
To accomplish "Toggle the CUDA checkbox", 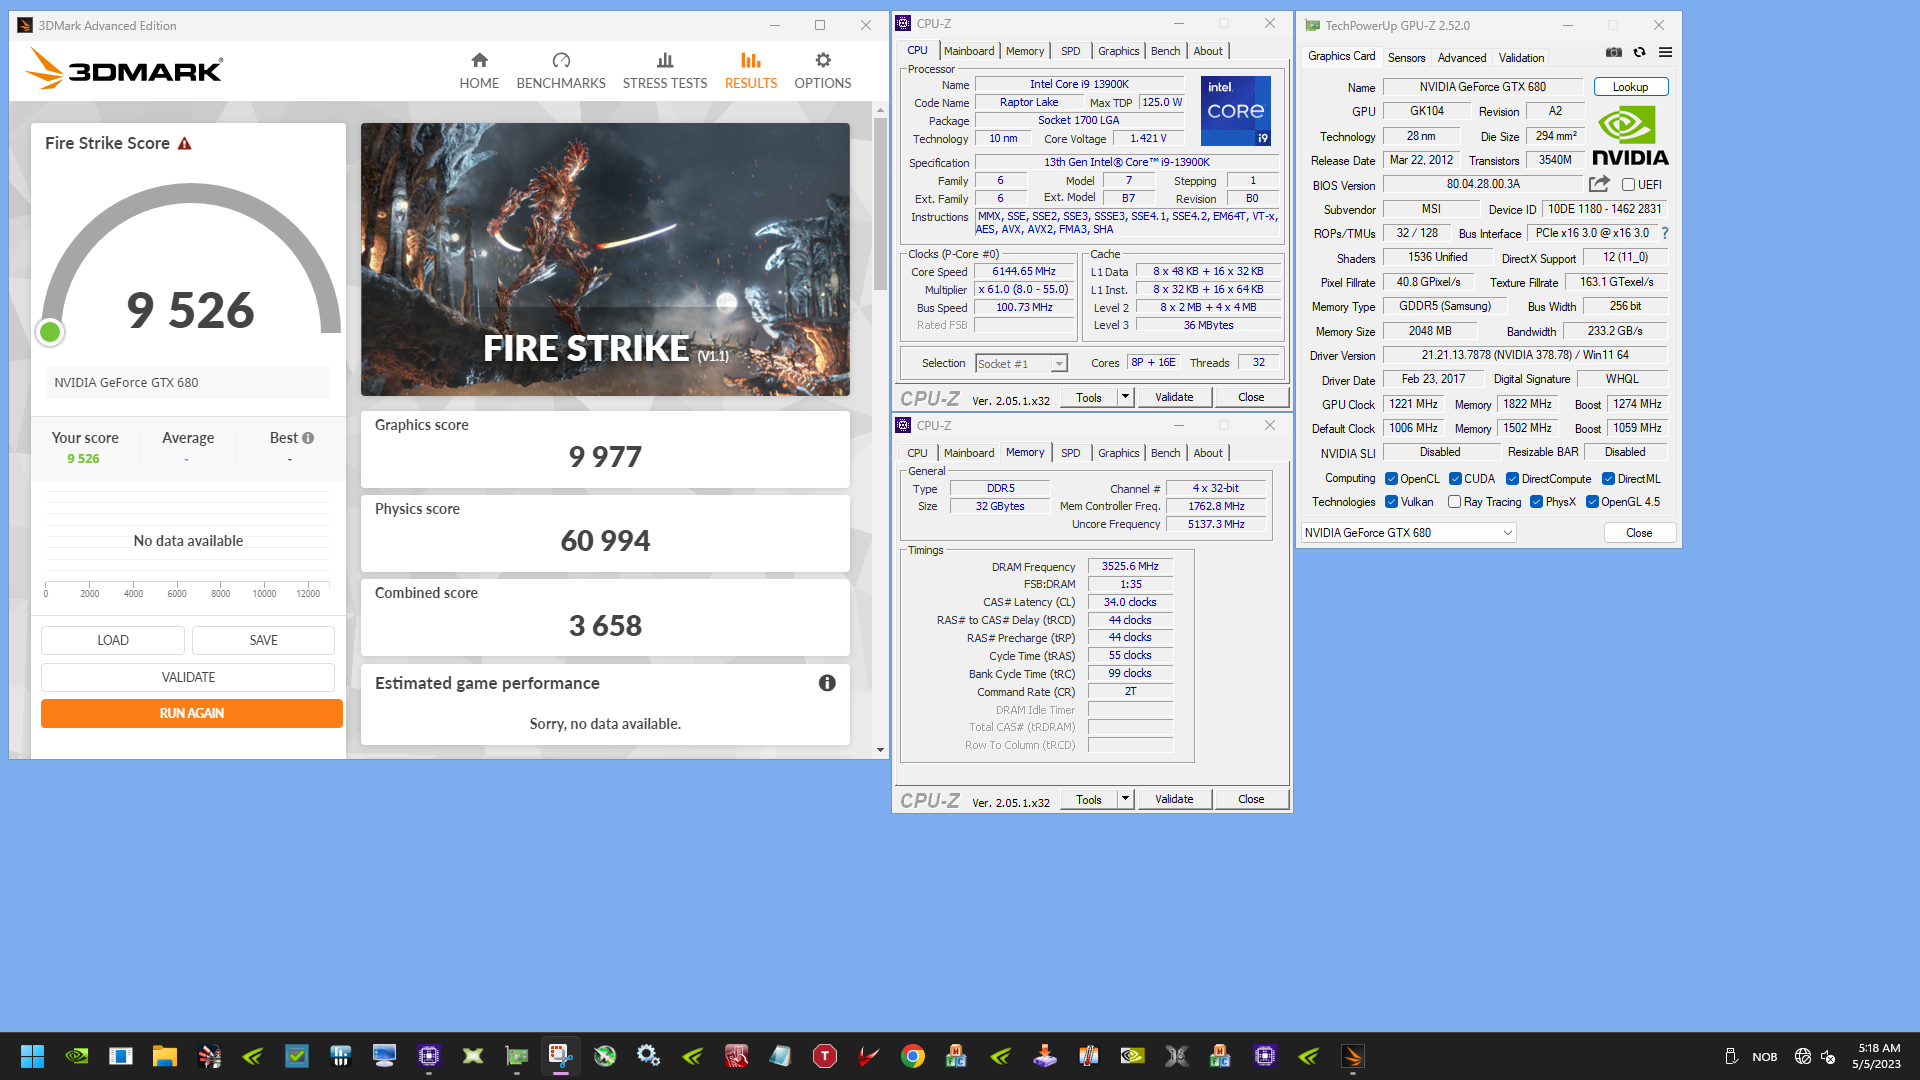I will pyautogui.click(x=1456, y=479).
